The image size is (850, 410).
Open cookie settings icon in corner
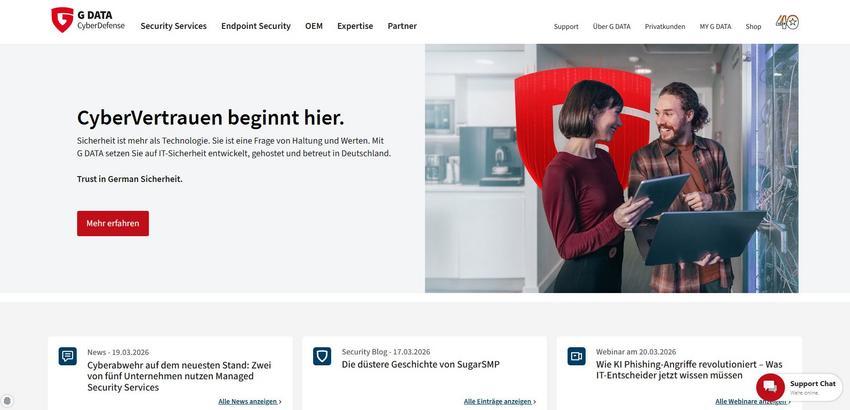(8, 401)
